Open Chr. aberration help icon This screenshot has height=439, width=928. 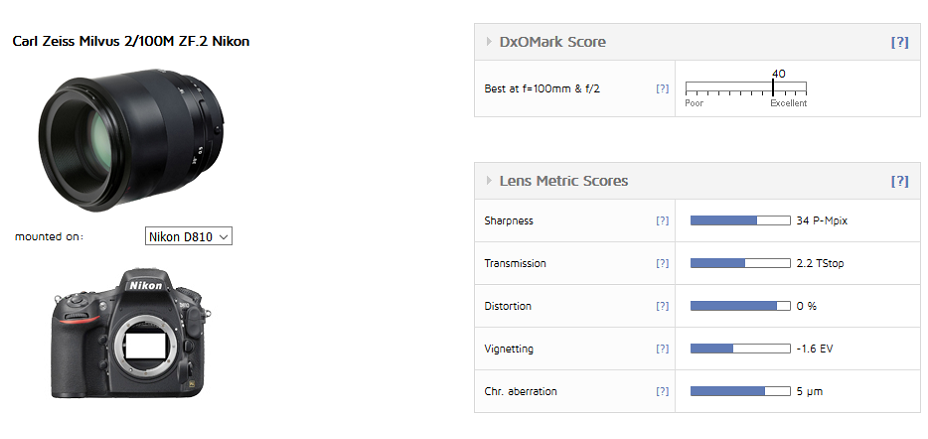coord(662,392)
